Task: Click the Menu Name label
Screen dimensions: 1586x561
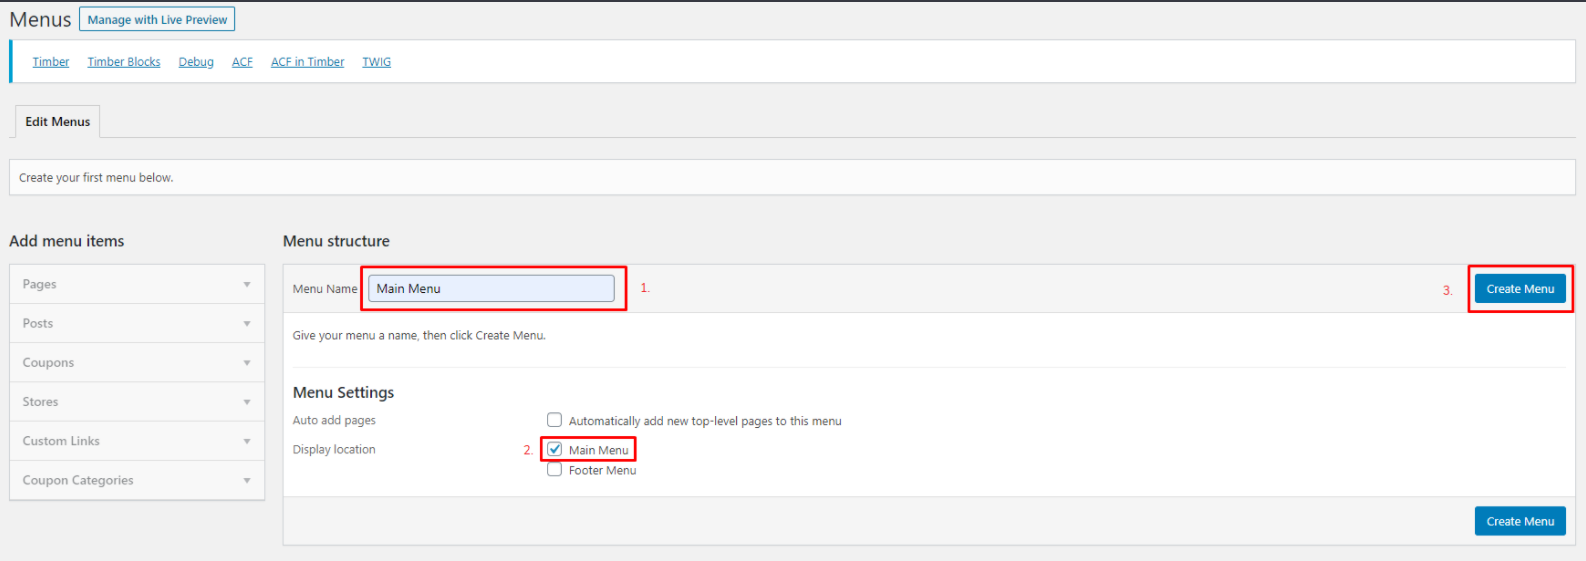Action: [325, 289]
